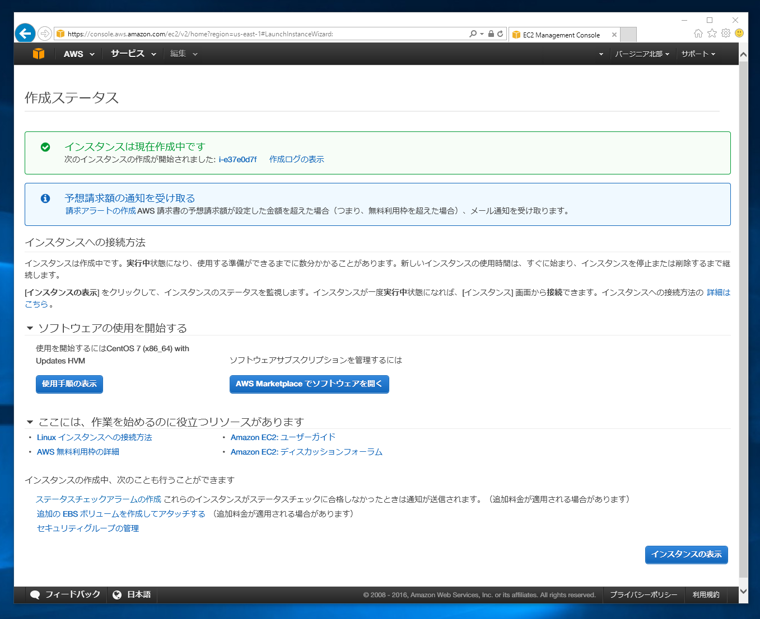Collapse the 役立つリソース section
The height and width of the screenshot is (619, 760).
30,422
